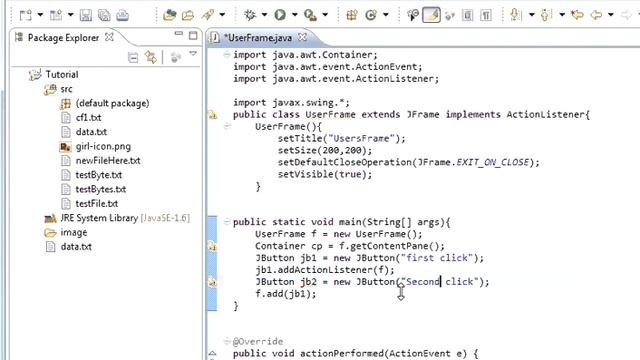Select the src folder
The height and width of the screenshot is (360, 640).
pyautogui.click(x=66, y=89)
